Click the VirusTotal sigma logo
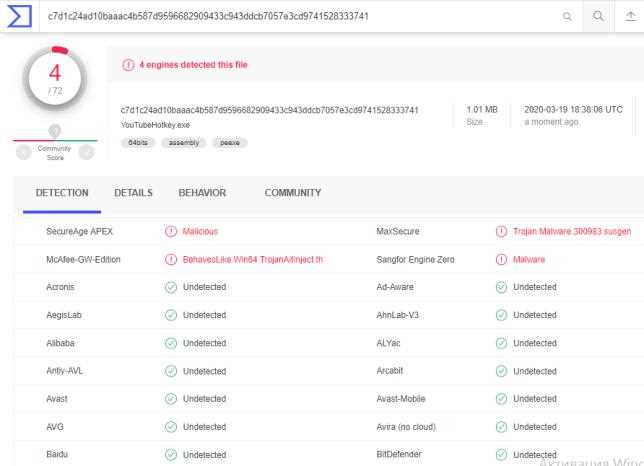 coord(19,16)
